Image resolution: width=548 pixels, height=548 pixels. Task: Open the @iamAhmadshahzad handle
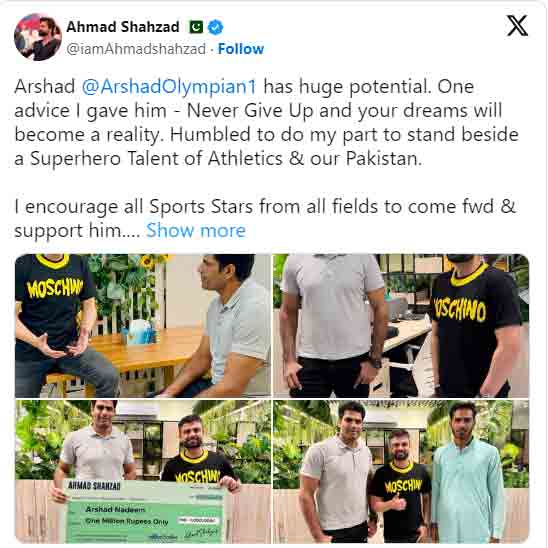point(136,49)
